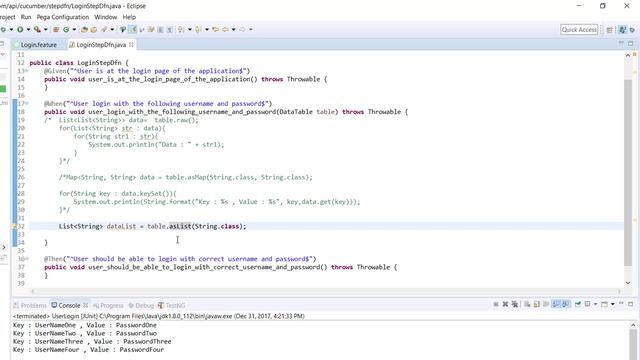Switch to the Debug view tab
Viewport: 640px width, 360px height.
pos(141,305)
